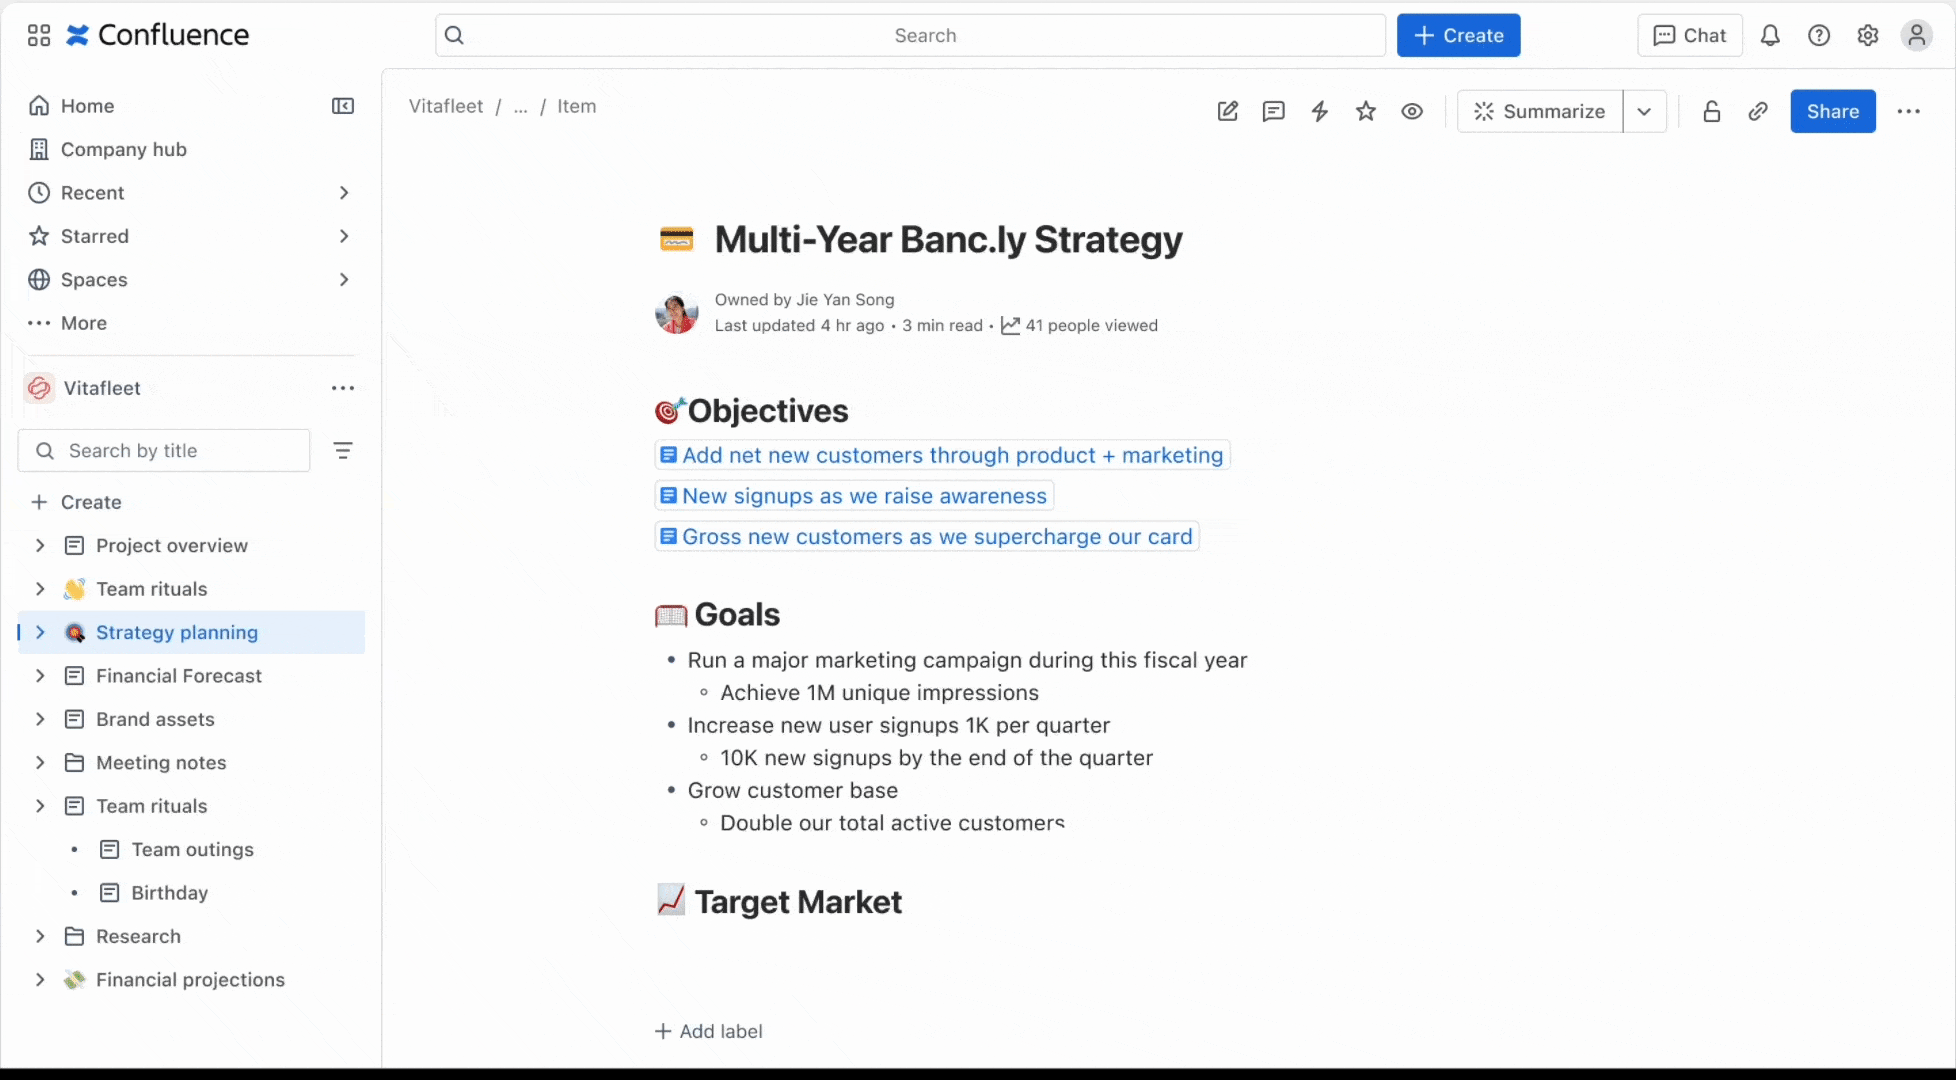Open 'New signups as we raise awareness' link
Image resolution: width=1956 pixels, height=1080 pixels.
tap(864, 496)
